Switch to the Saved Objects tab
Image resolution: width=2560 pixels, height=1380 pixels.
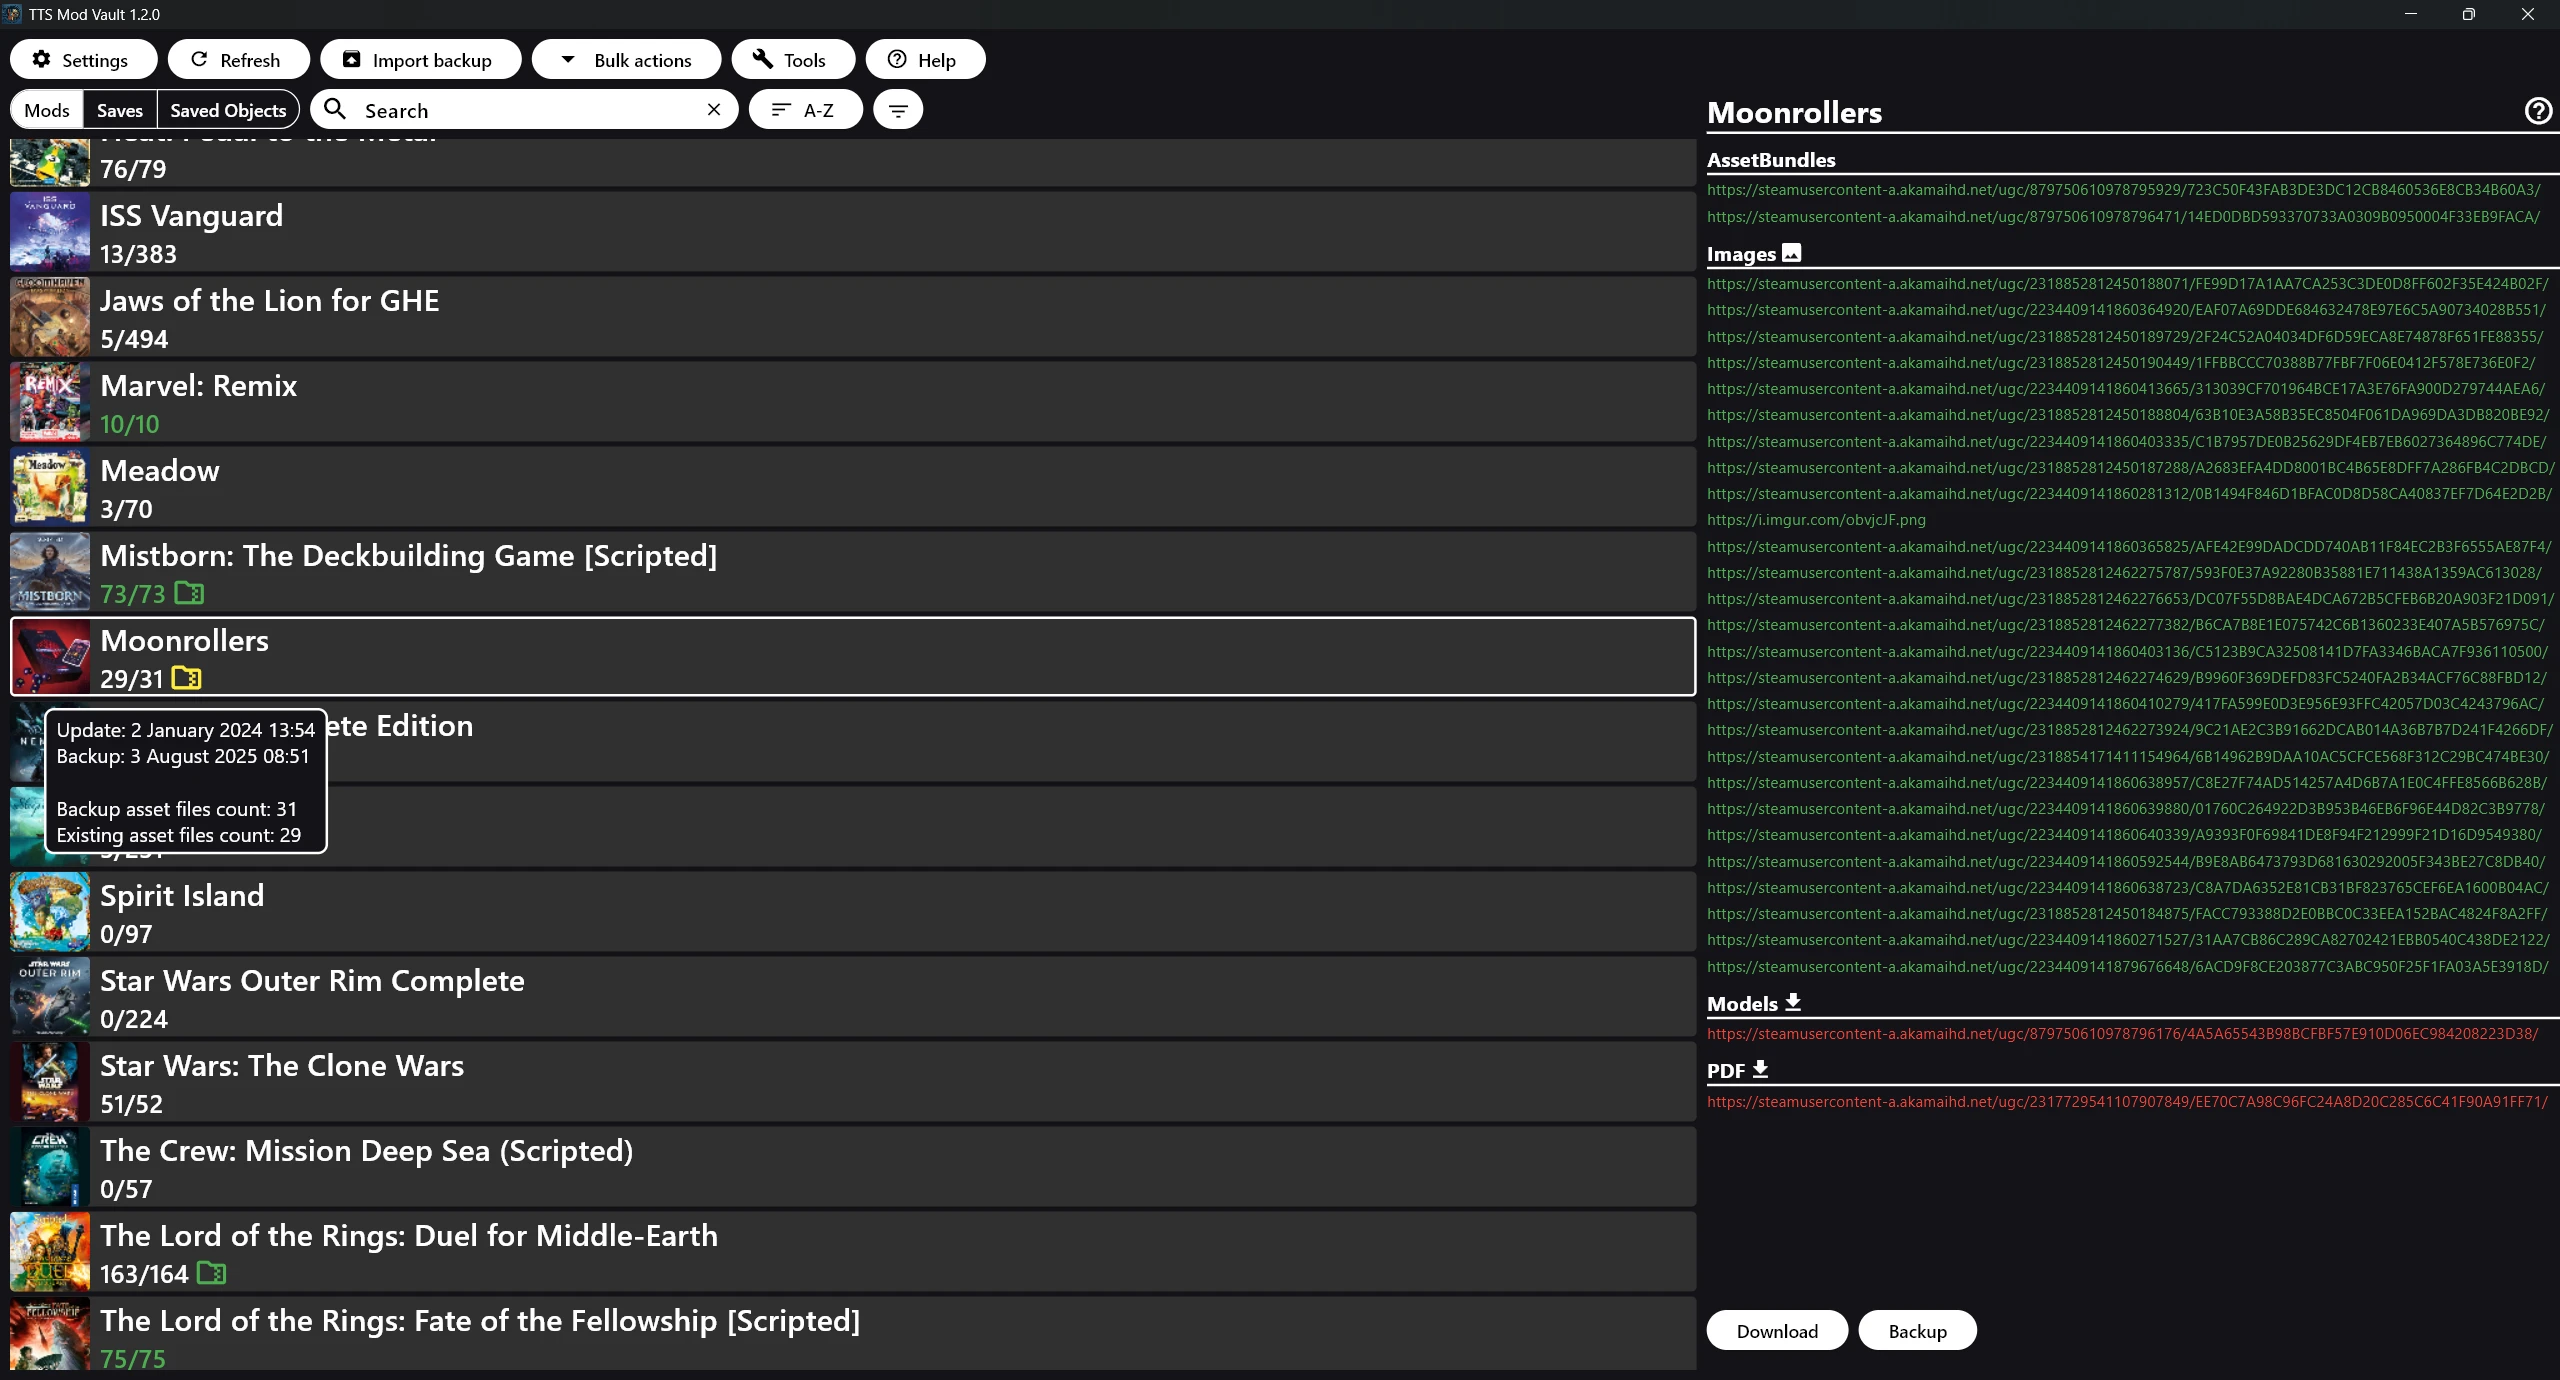click(228, 110)
